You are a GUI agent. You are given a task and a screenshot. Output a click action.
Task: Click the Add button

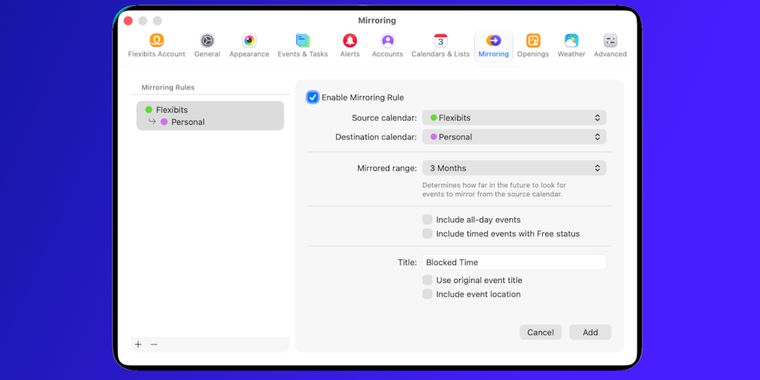[590, 332]
